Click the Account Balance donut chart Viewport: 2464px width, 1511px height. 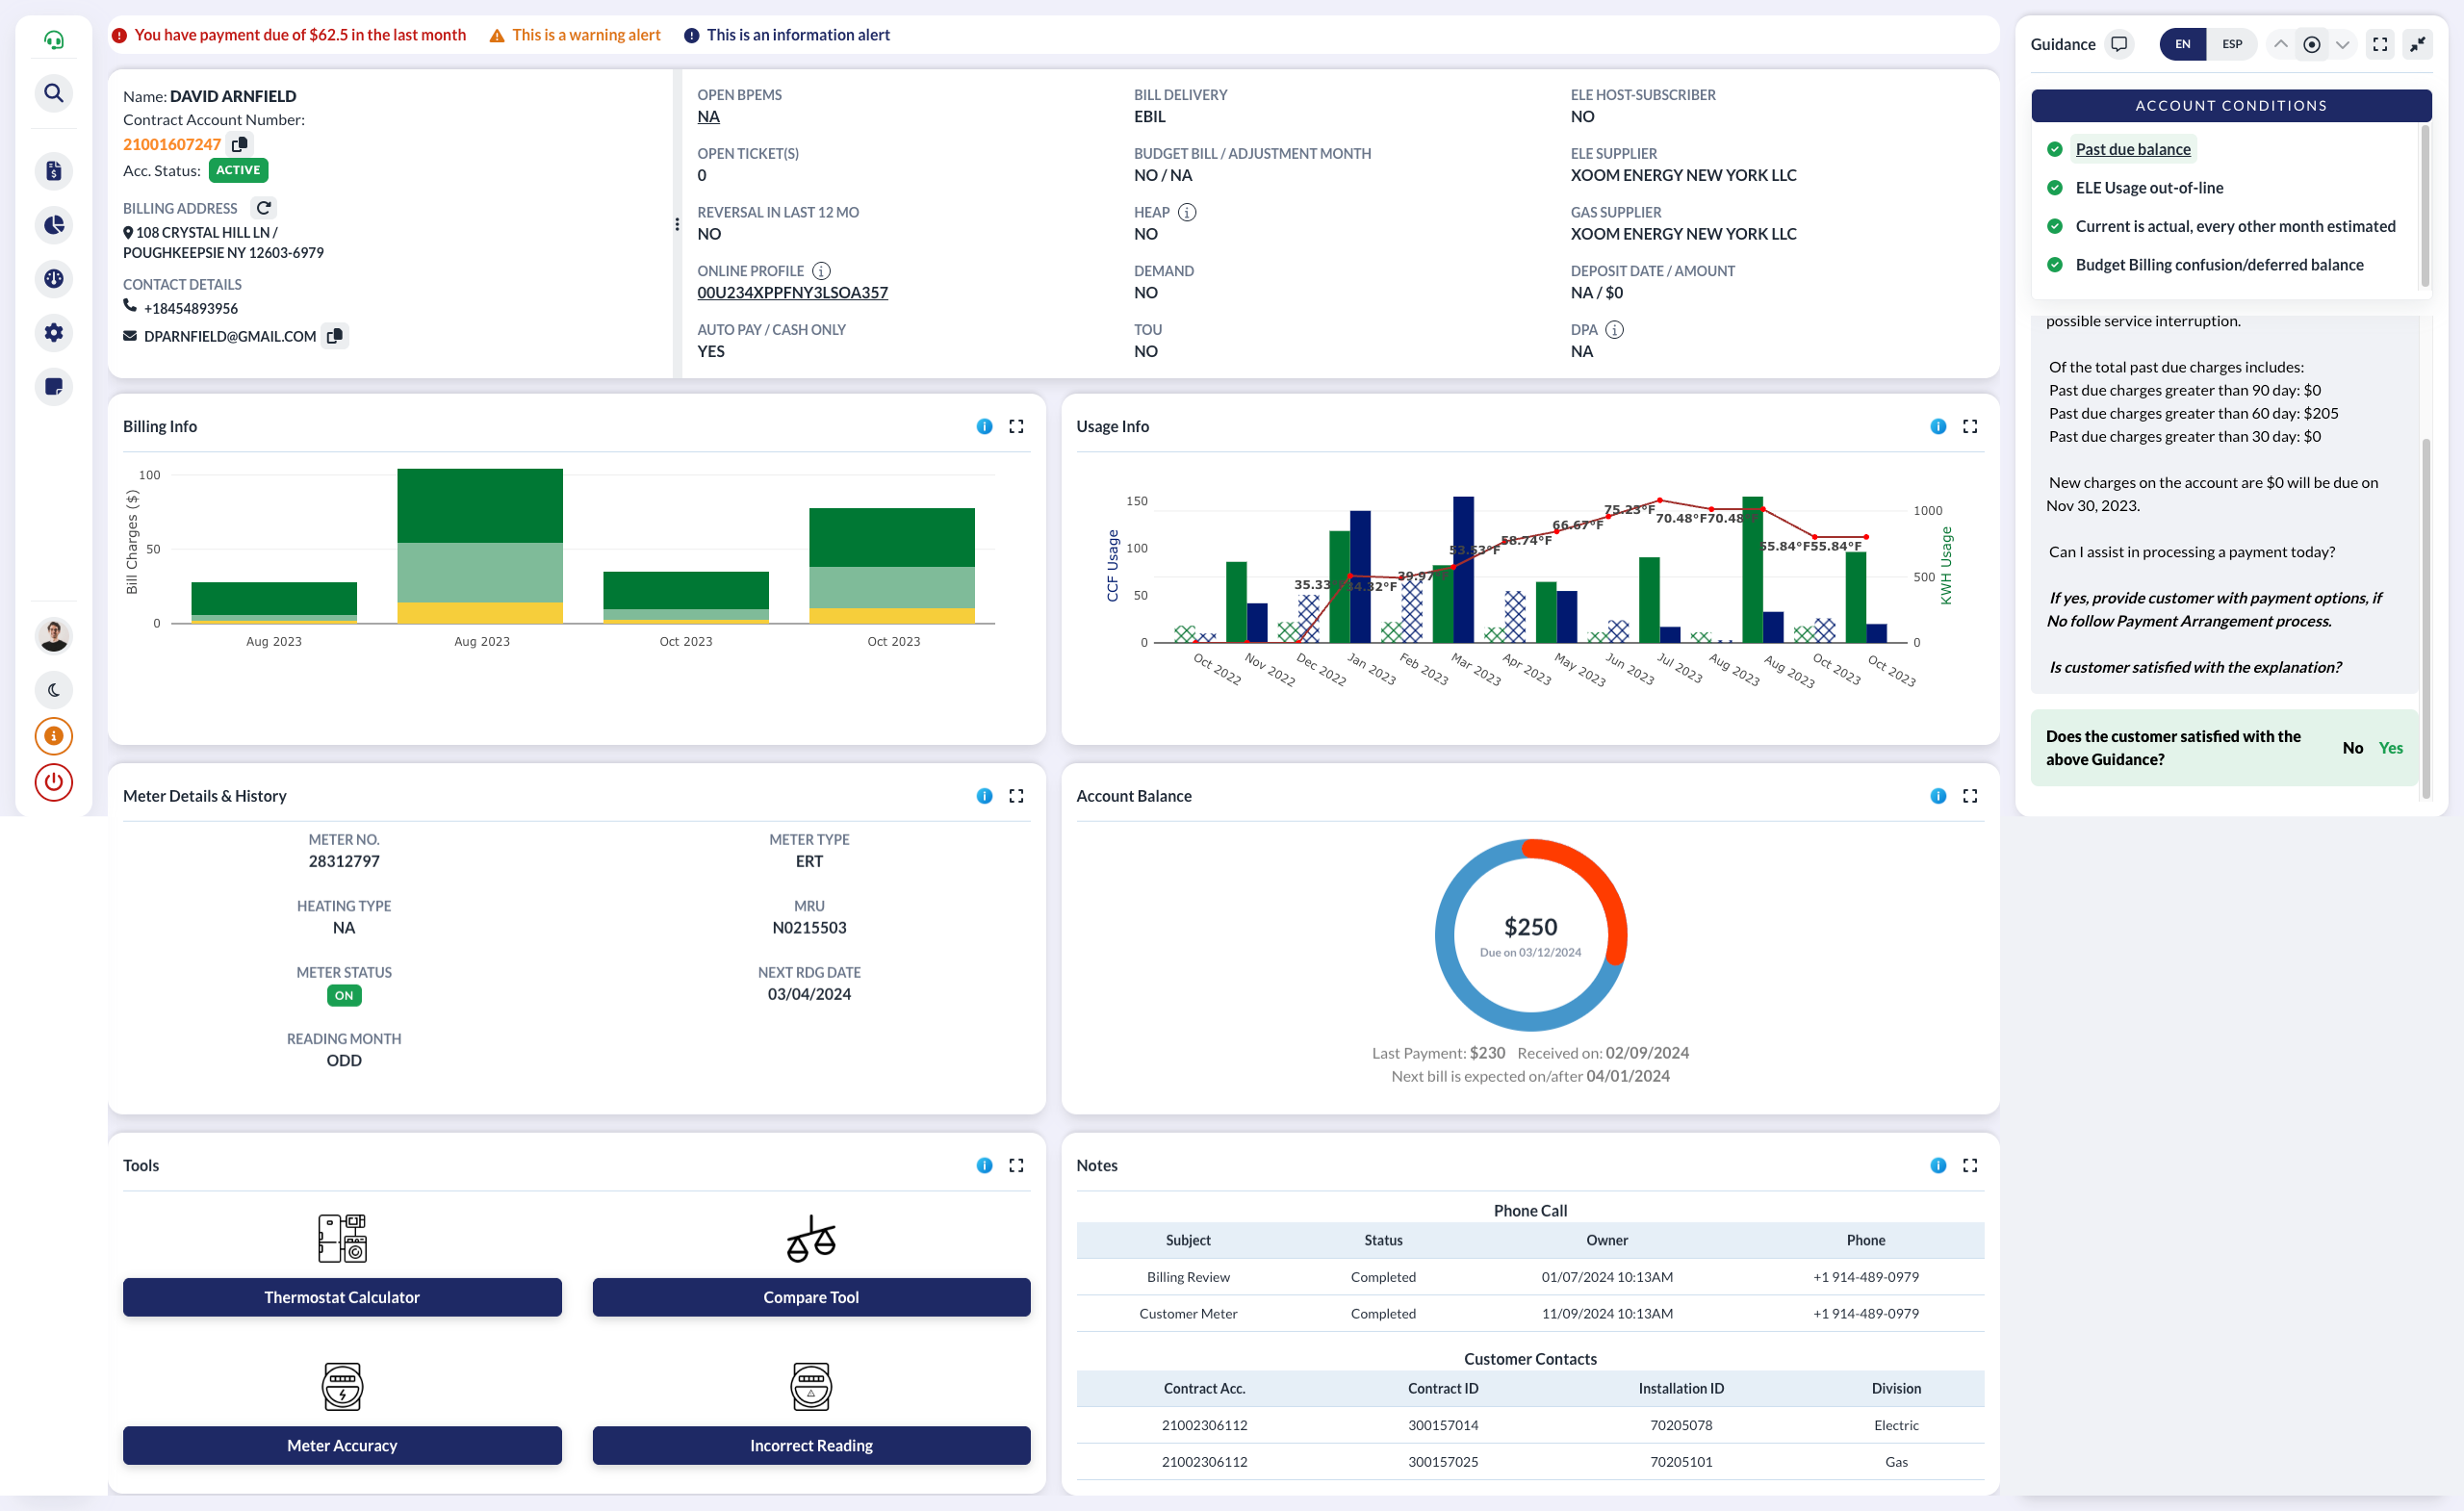[1530, 935]
